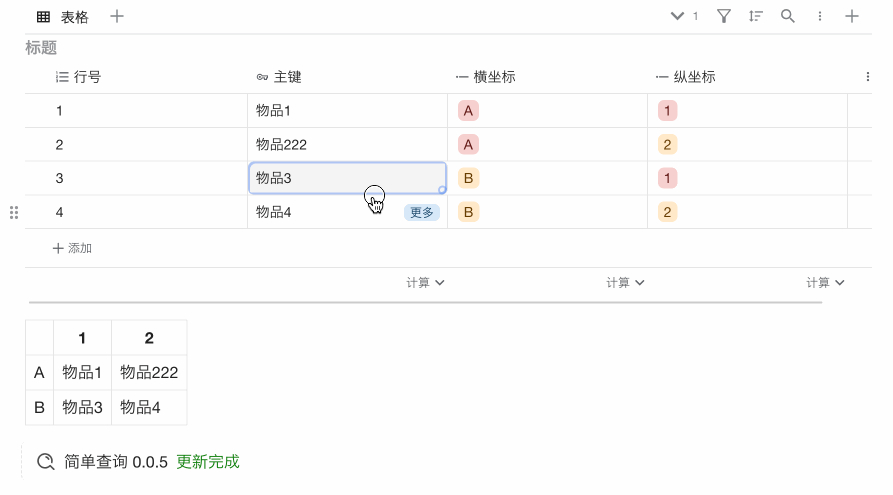Open the 计算 dropdown under 横坐标 column
The image size is (893, 495).
(x=625, y=283)
